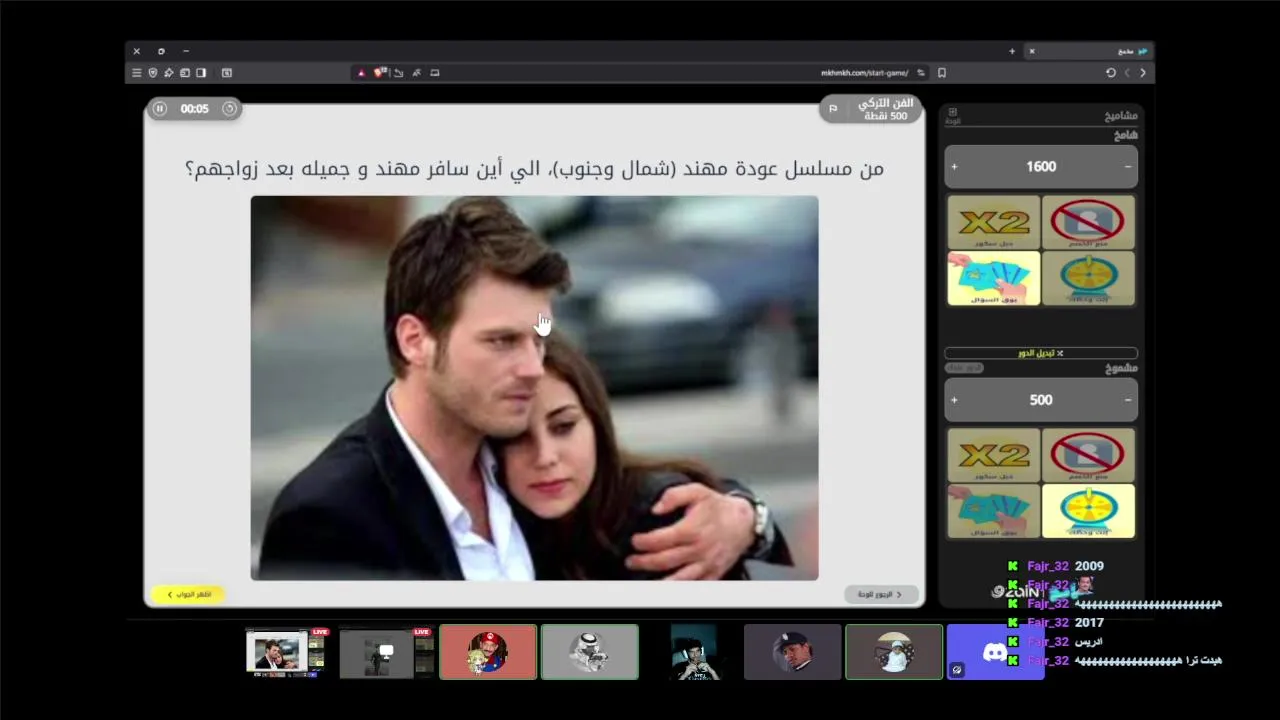Increase team مشموخ score with plus button
The height and width of the screenshot is (720, 1280).
954,400
